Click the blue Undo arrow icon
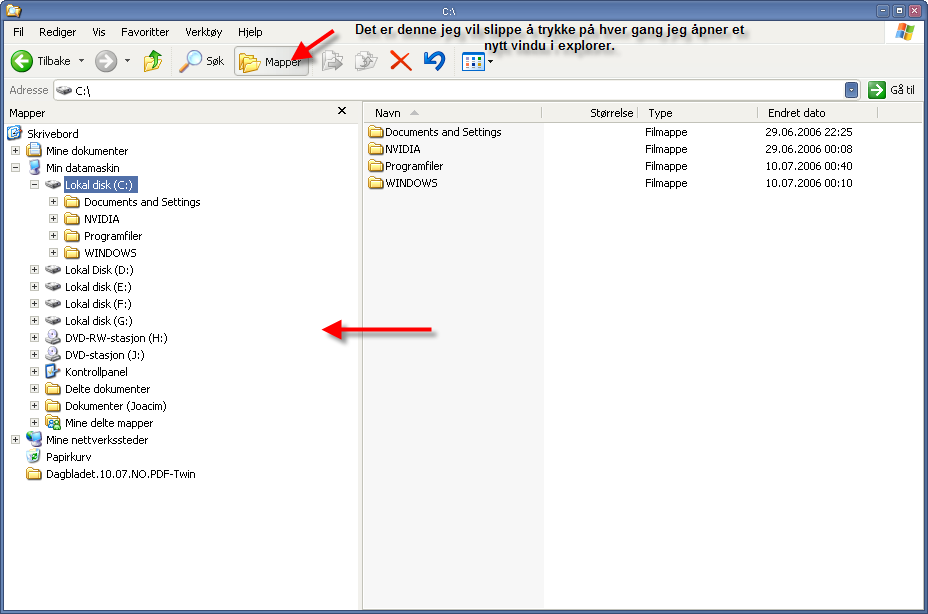928x614 pixels. (434, 61)
